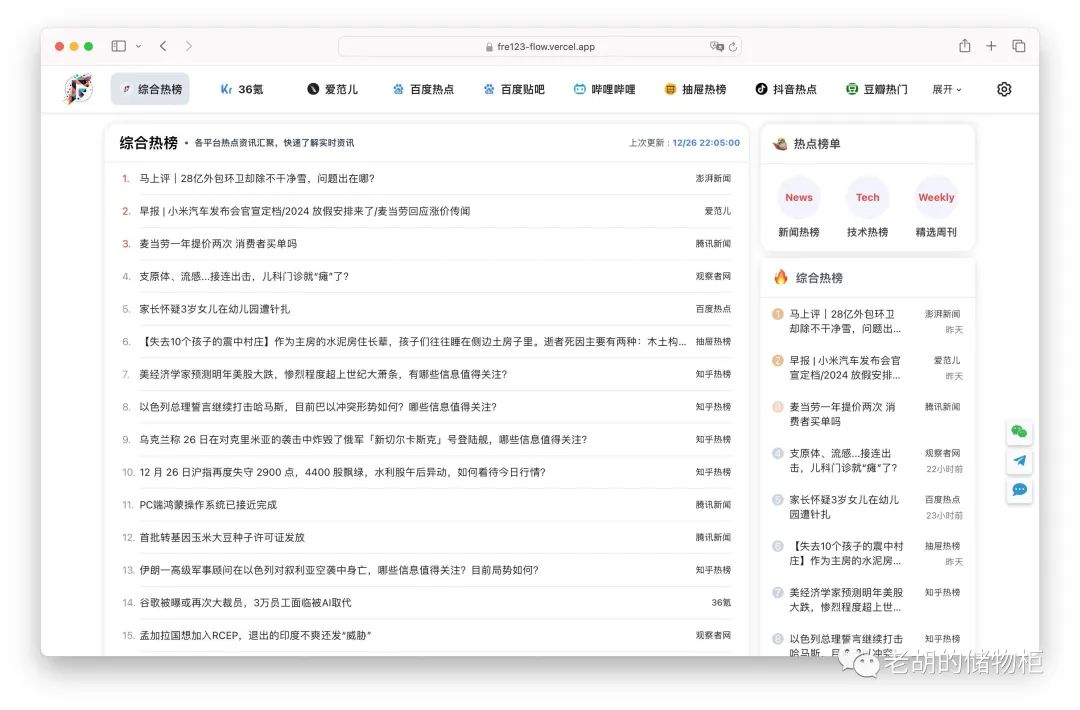
Task: Open headline 以色列总理誓言继续打击哈马斯 in main list
Action: pyautogui.click(x=318, y=407)
